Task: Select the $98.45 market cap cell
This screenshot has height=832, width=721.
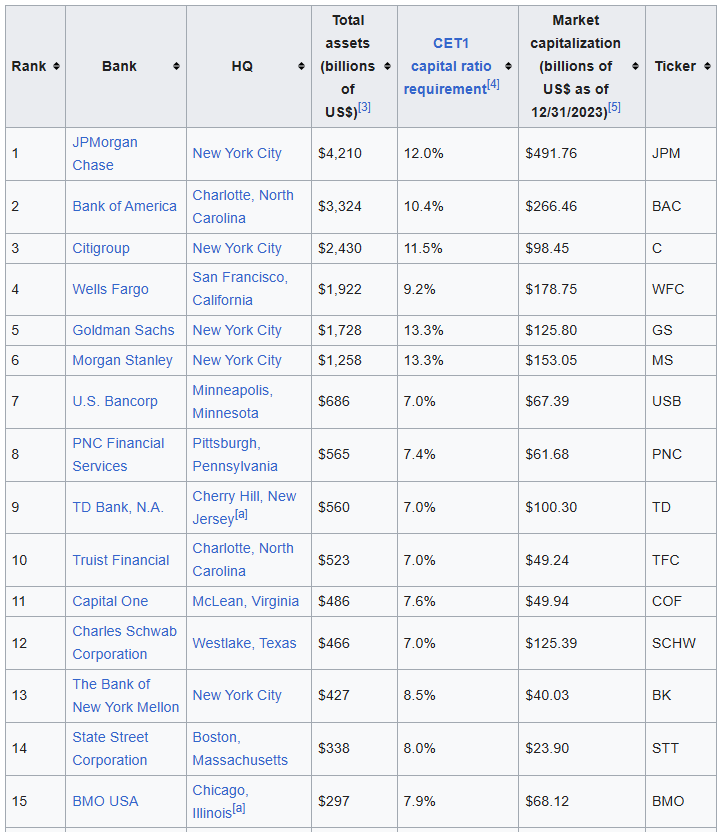Action: 582,248
